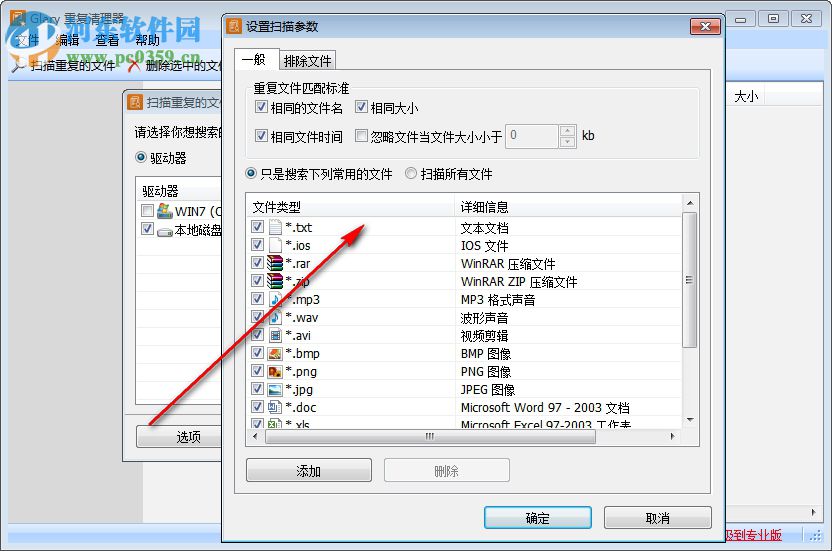
Task: Uncheck the *.txt file type checkbox
Action: 257,227
